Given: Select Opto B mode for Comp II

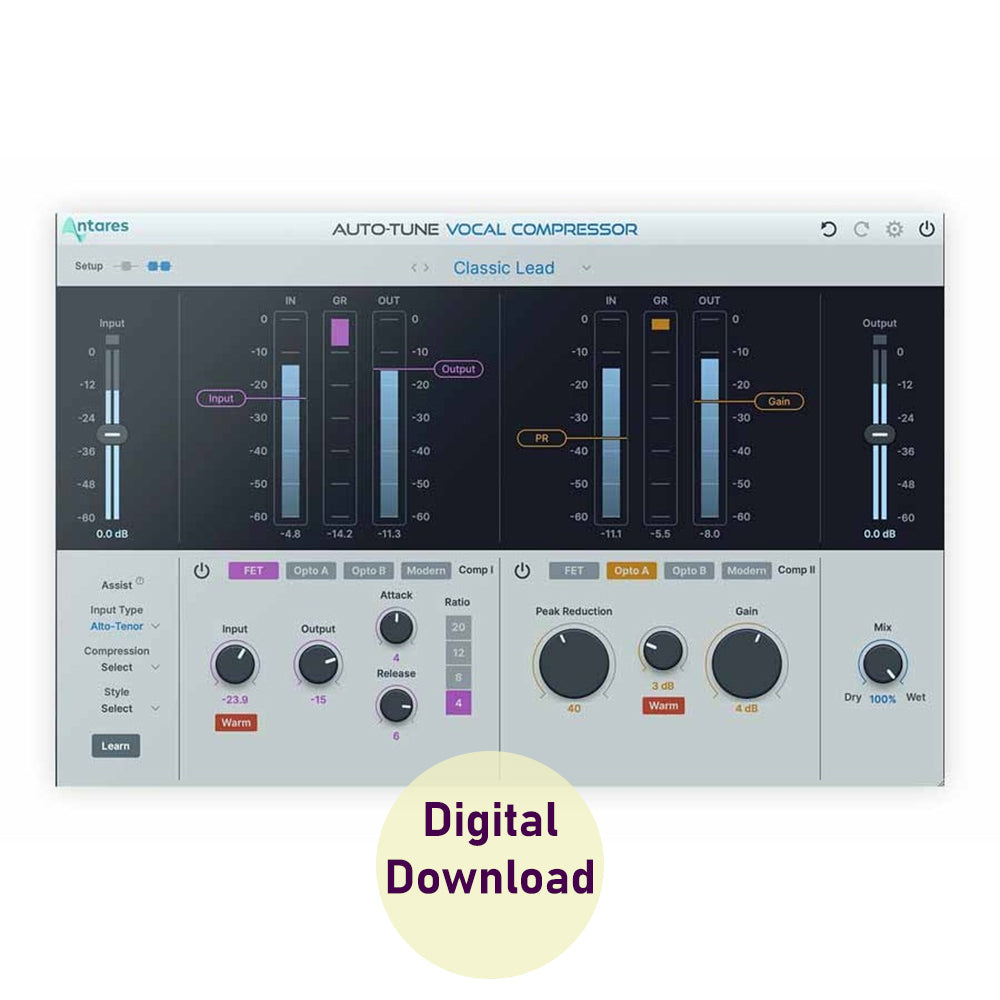Looking at the screenshot, I should pyautogui.click(x=689, y=570).
